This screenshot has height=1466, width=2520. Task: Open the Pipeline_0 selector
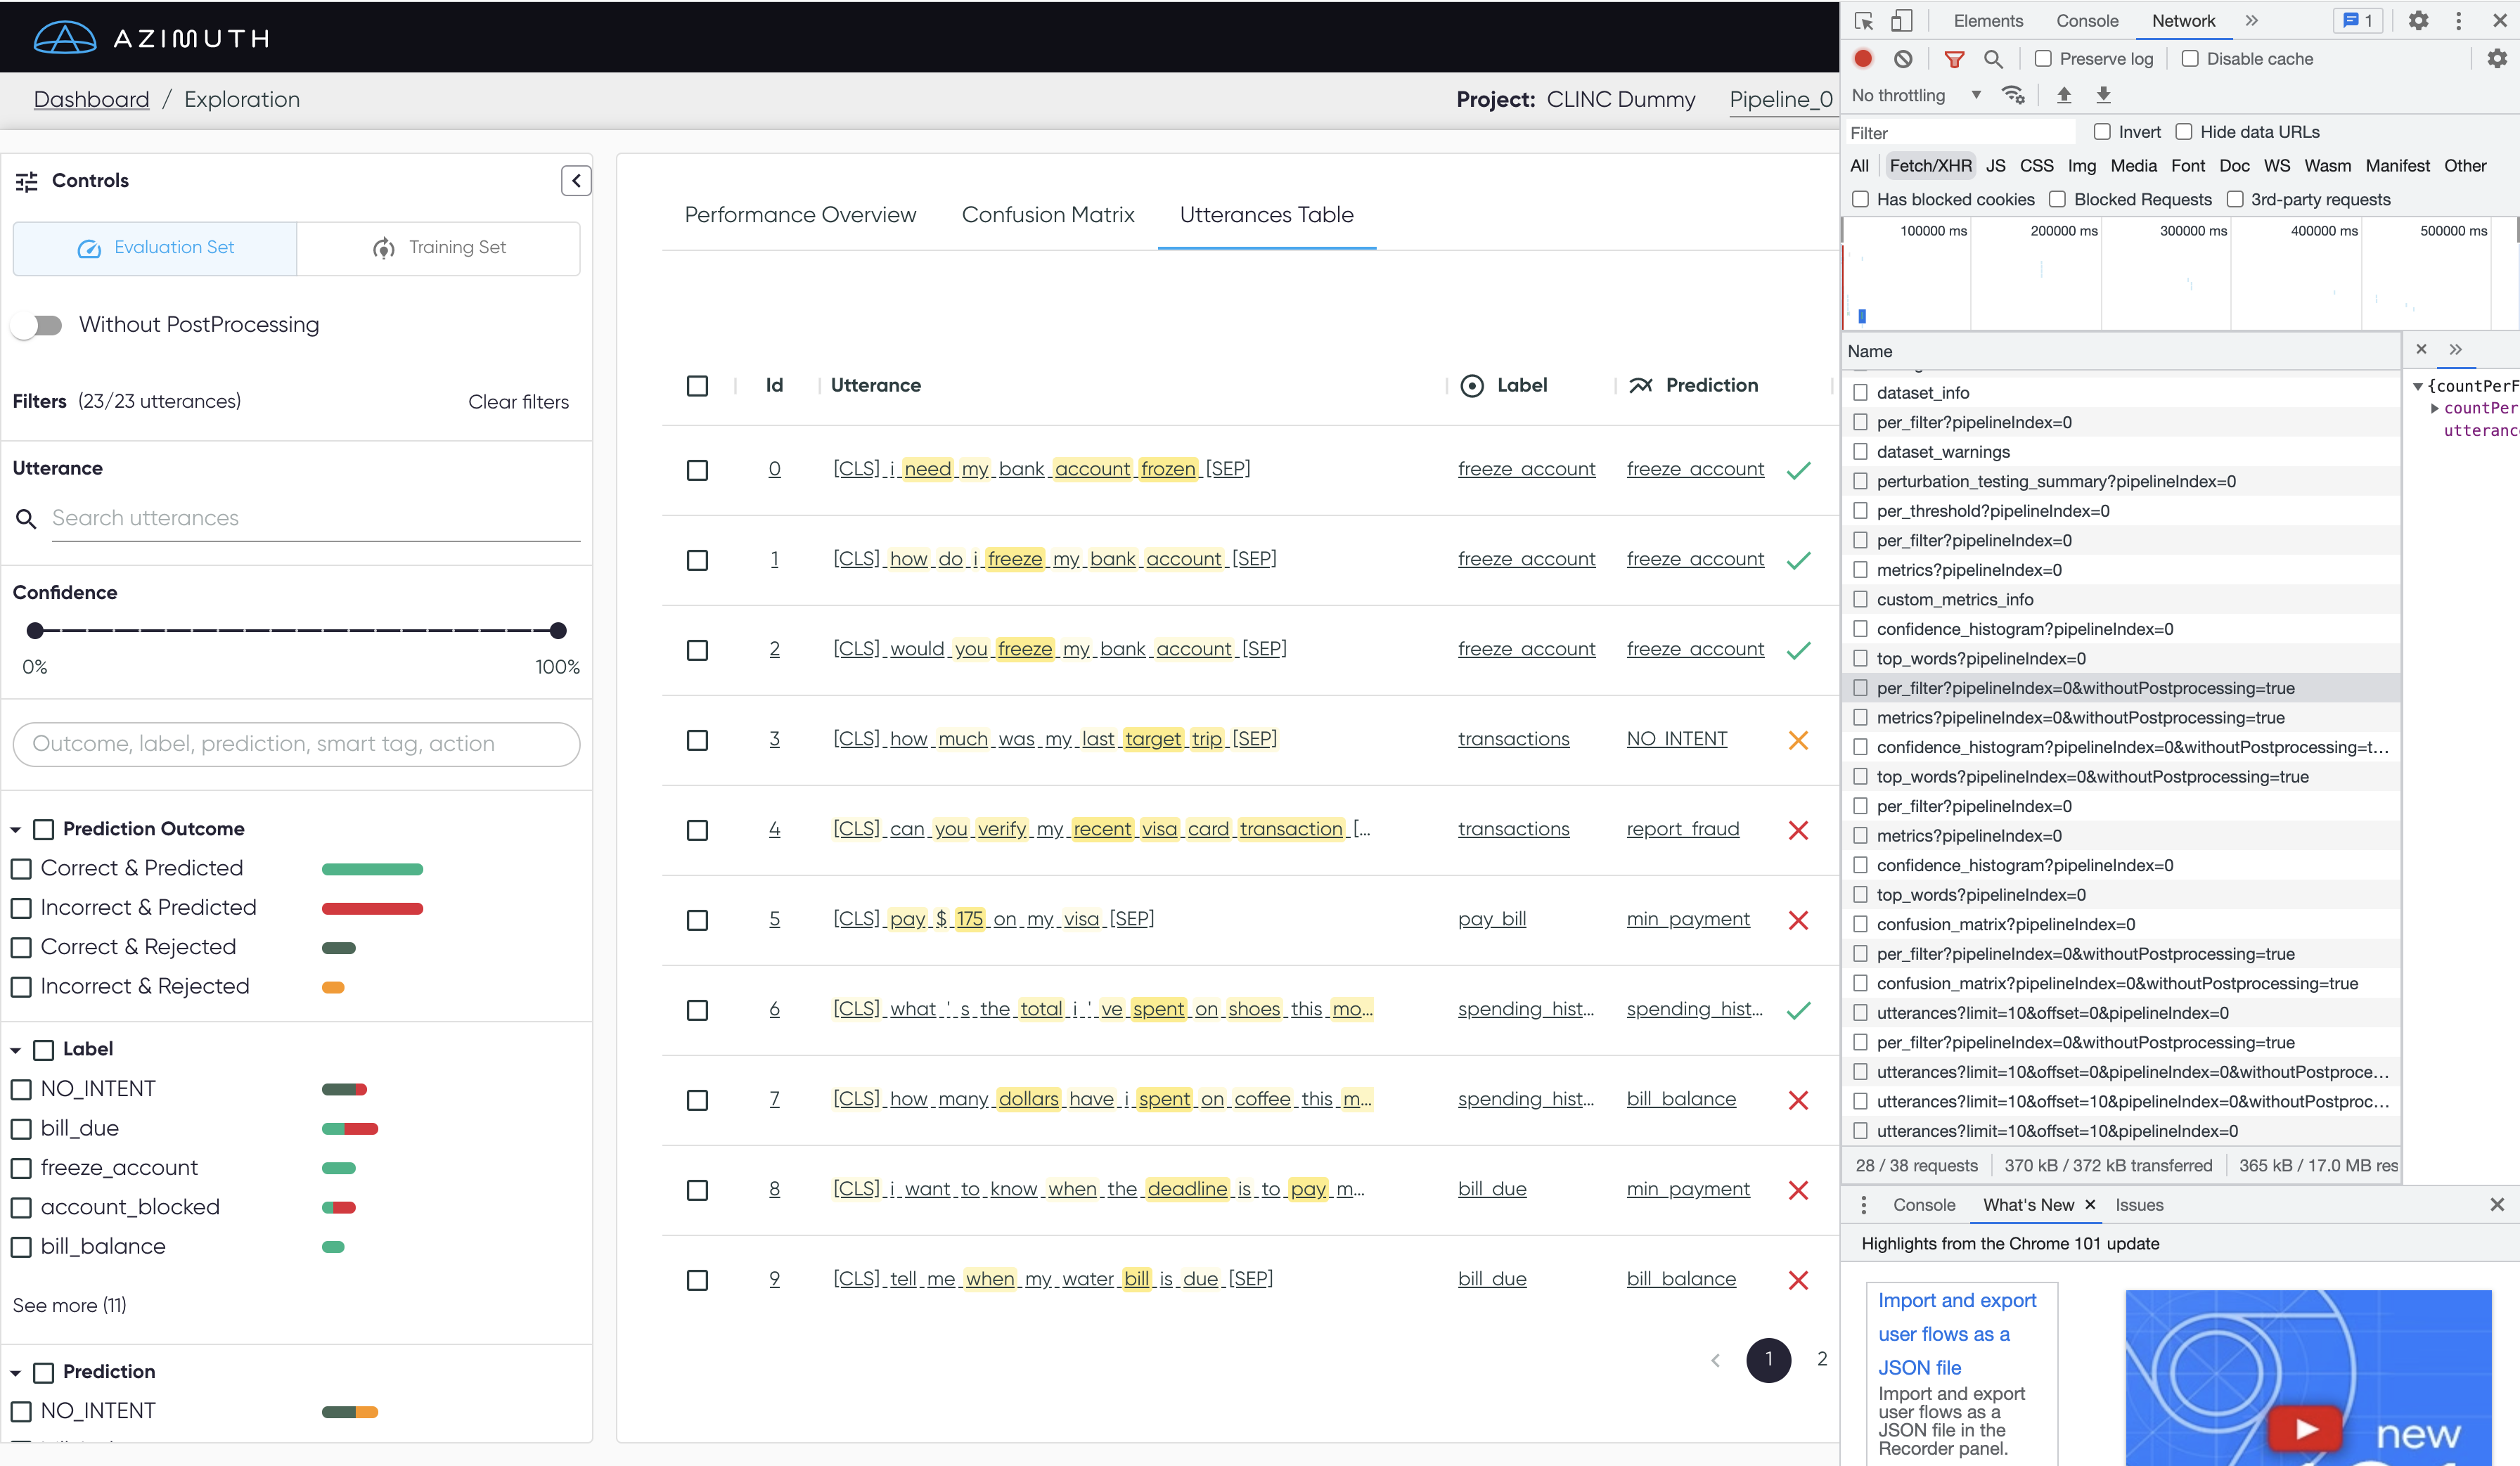[x=1781, y=99]
